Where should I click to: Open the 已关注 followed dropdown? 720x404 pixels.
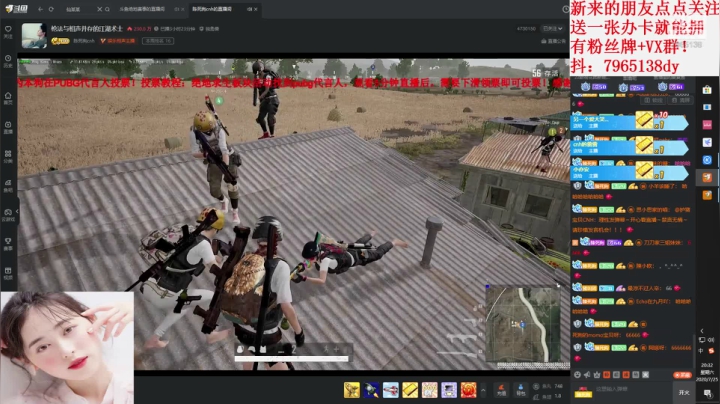552,28
